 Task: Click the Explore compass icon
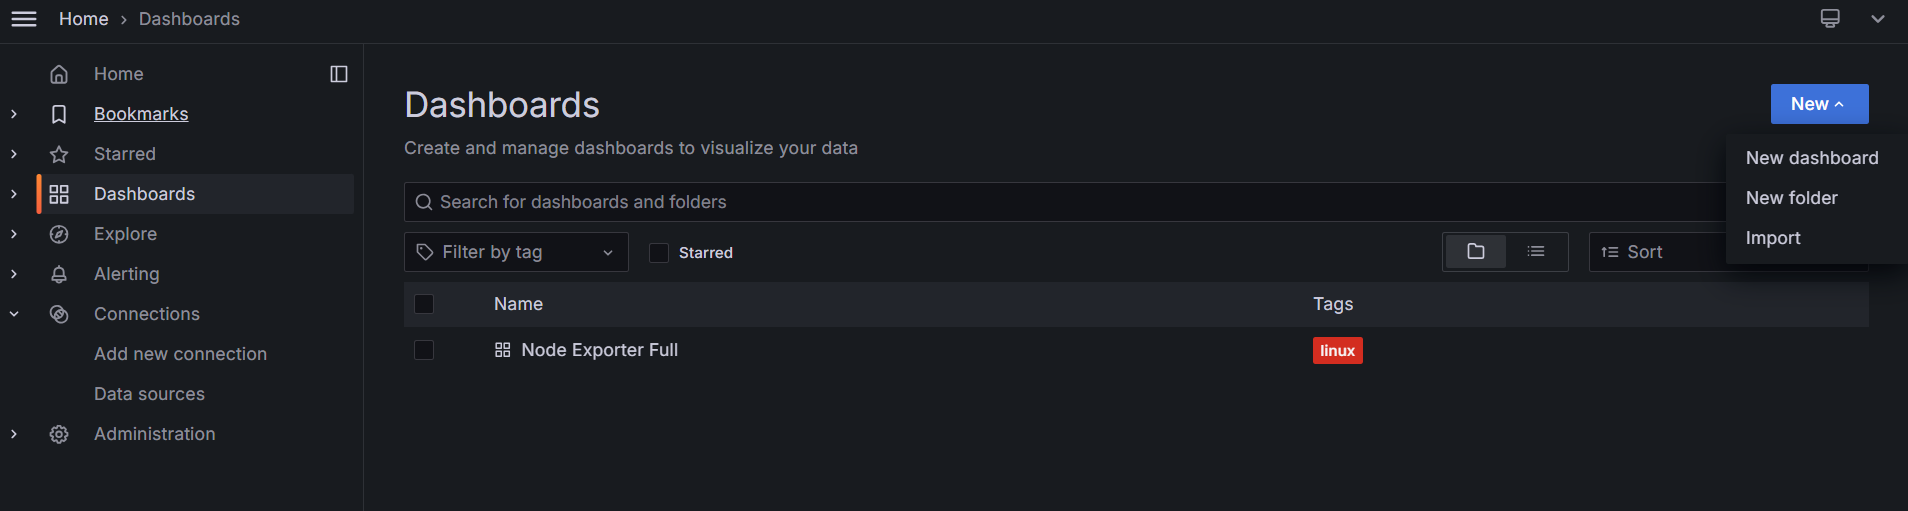[x=59, y=234]
